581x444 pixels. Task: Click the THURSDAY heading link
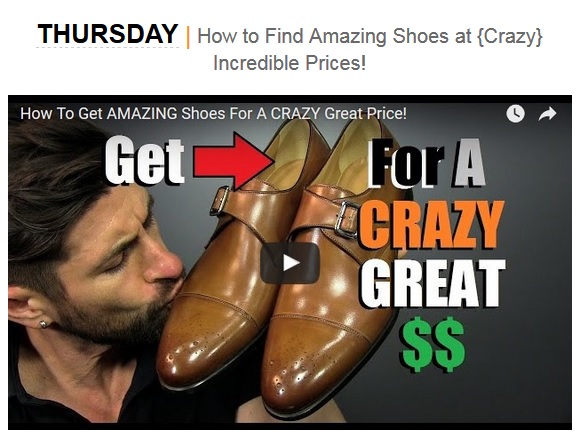coord(107,34)
